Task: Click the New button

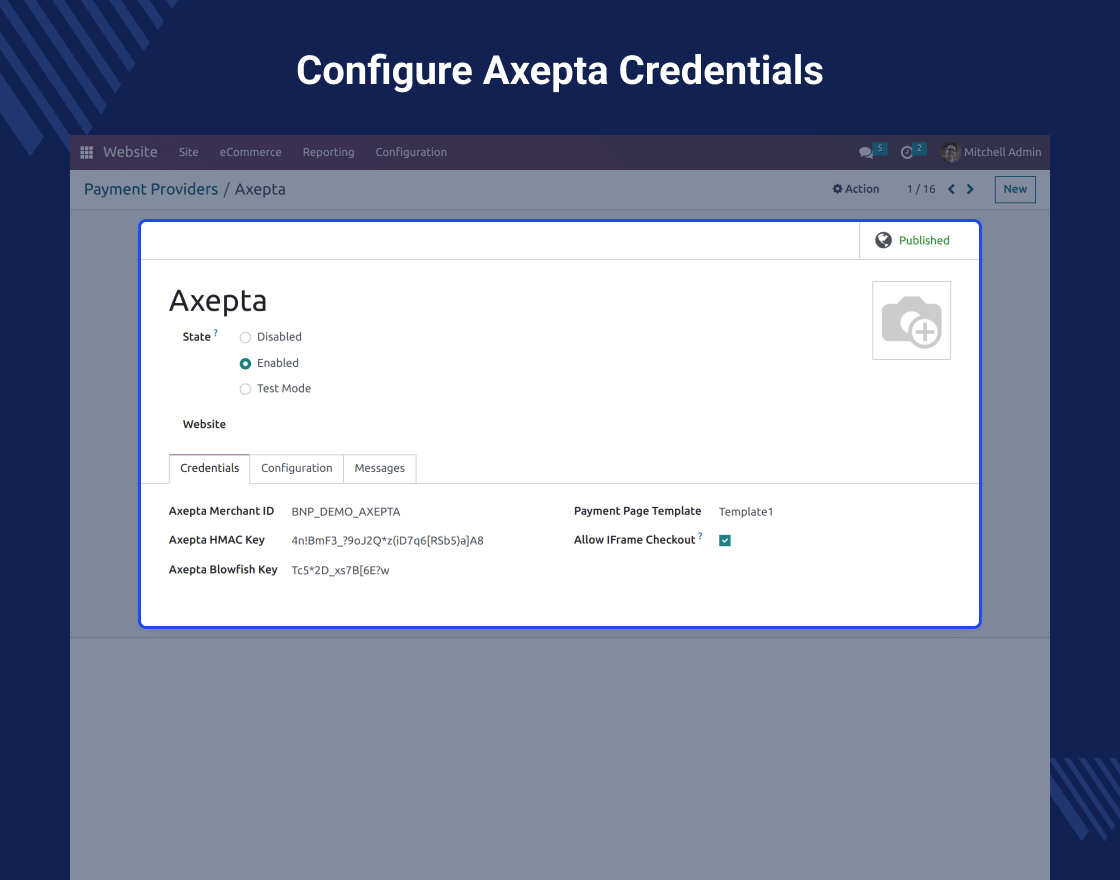Action: click(1015, 189)
